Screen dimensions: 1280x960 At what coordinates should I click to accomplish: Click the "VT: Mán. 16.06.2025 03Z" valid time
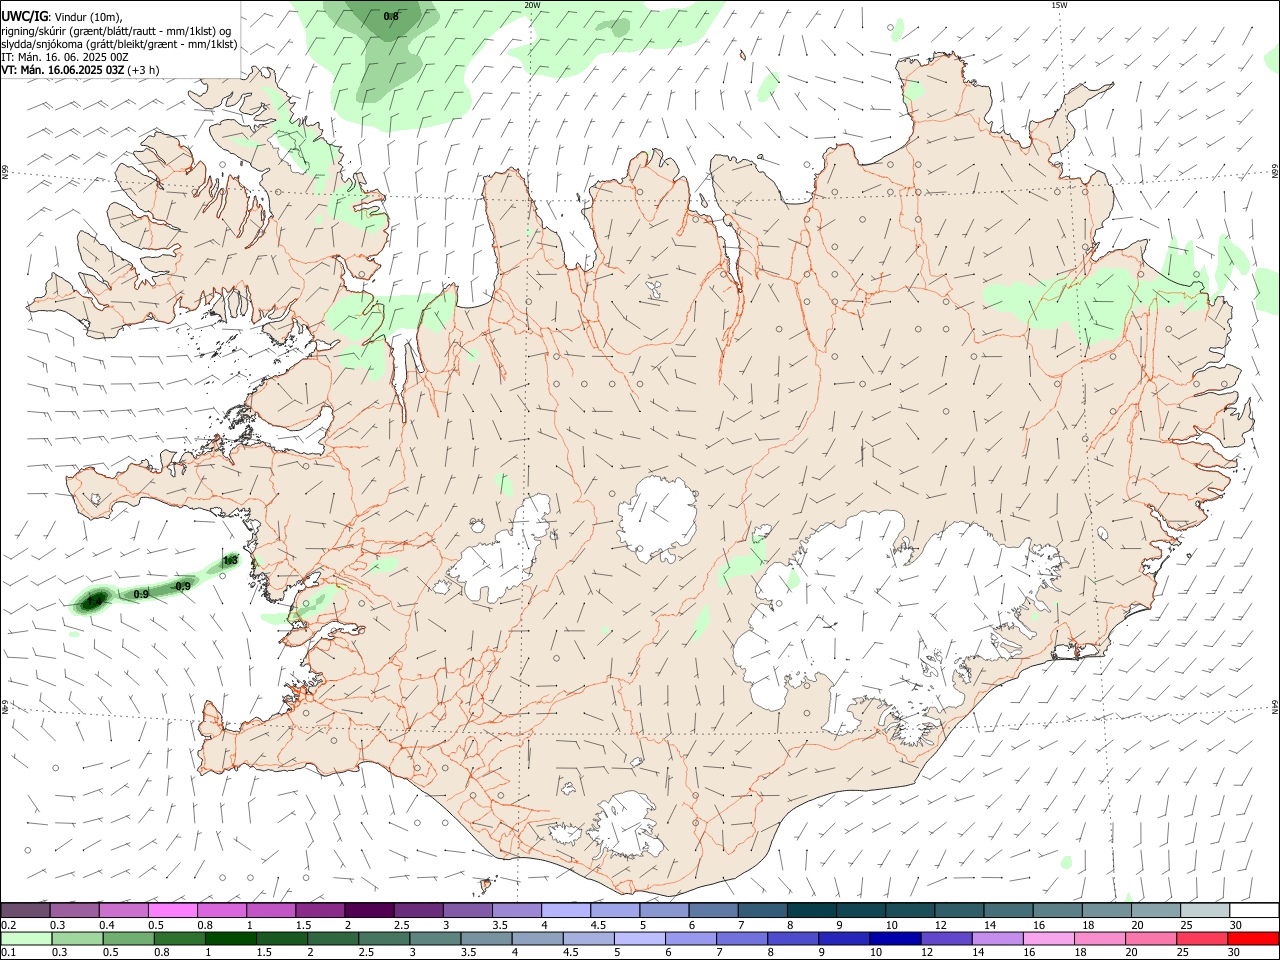tap(63, 70)
